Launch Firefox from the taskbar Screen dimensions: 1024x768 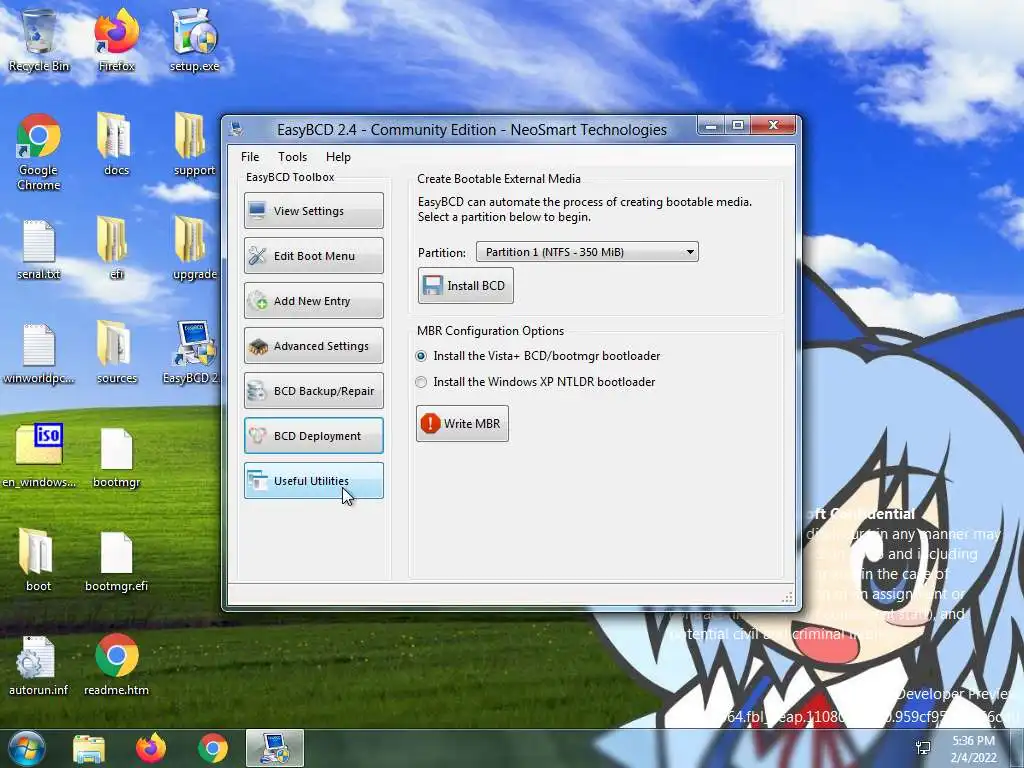tap(151, 749)
